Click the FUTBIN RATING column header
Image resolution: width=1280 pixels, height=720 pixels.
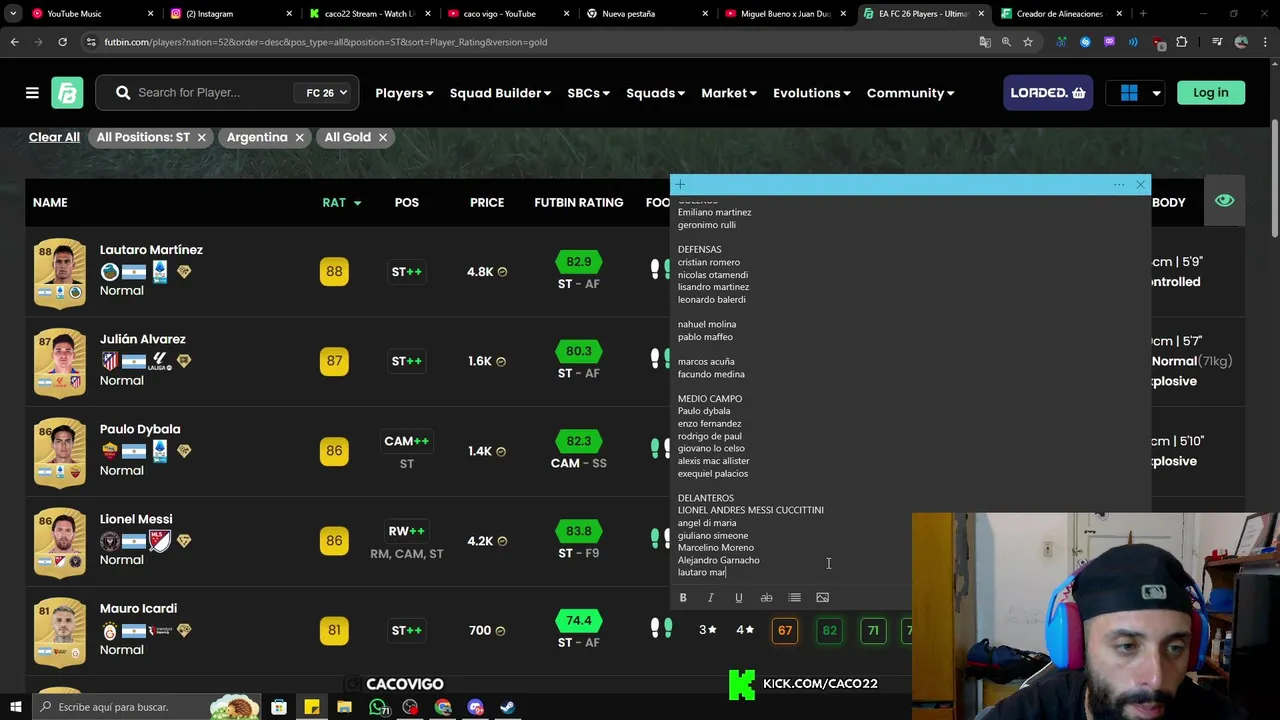click(x=578, y=203)
